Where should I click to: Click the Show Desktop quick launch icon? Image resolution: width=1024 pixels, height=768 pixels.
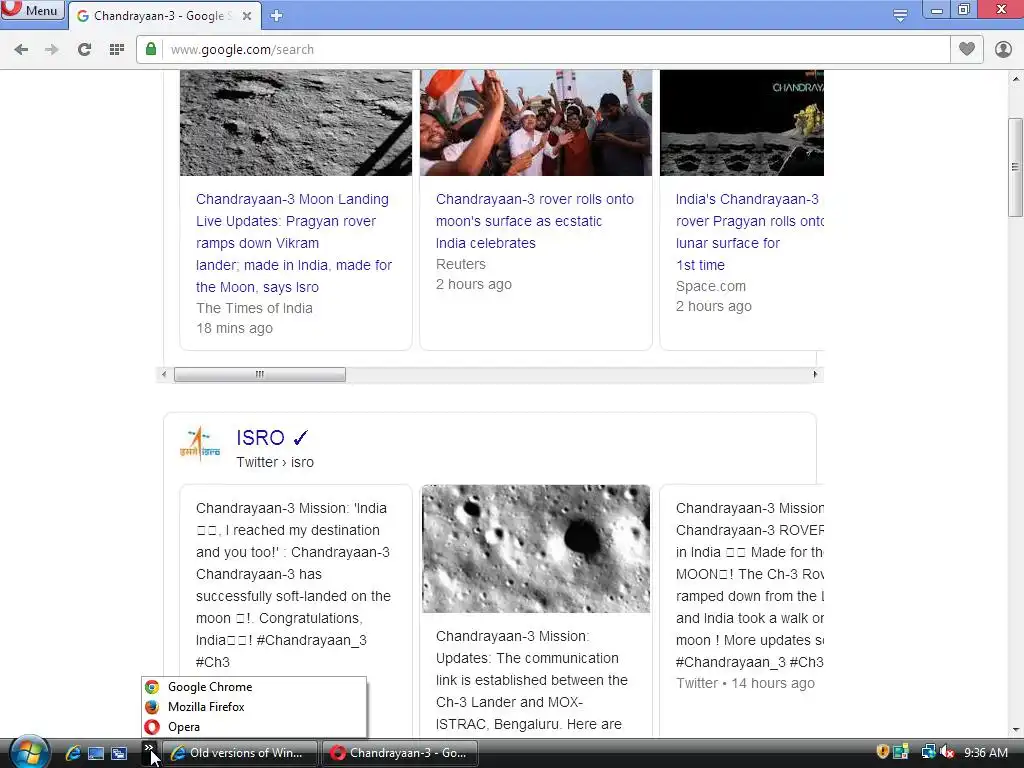point(96,753)
